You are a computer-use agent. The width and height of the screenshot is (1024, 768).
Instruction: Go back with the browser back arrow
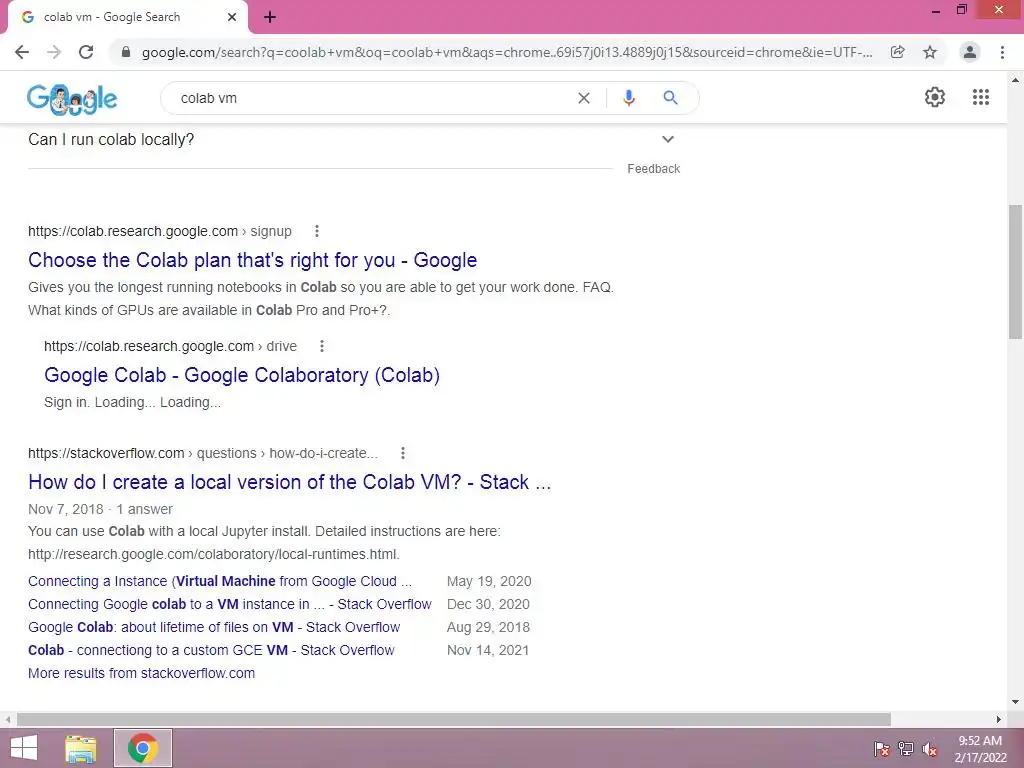coord(22,52)
